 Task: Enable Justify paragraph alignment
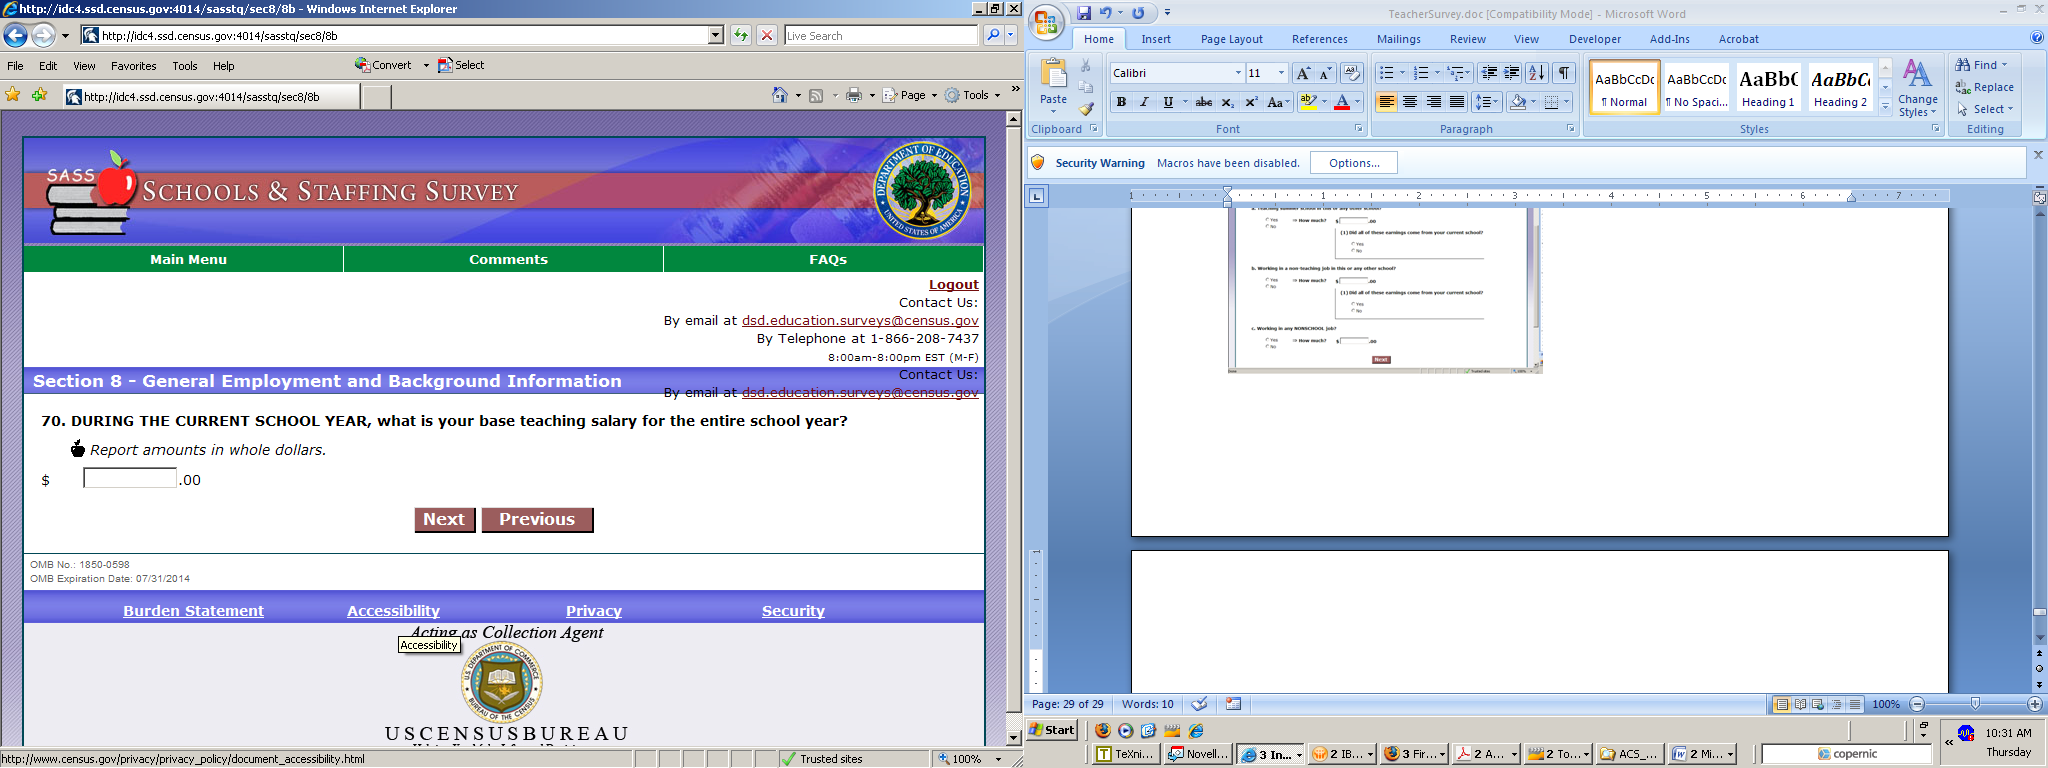[x=1457, y=102]
